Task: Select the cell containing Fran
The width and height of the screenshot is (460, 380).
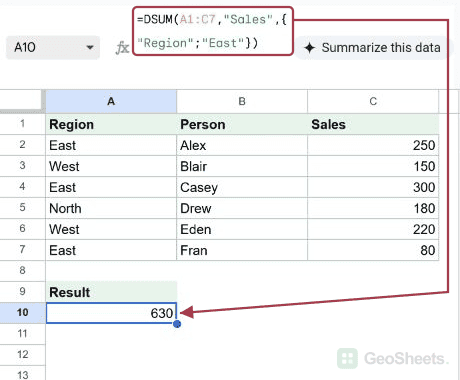Action: [x=242, y=250]
